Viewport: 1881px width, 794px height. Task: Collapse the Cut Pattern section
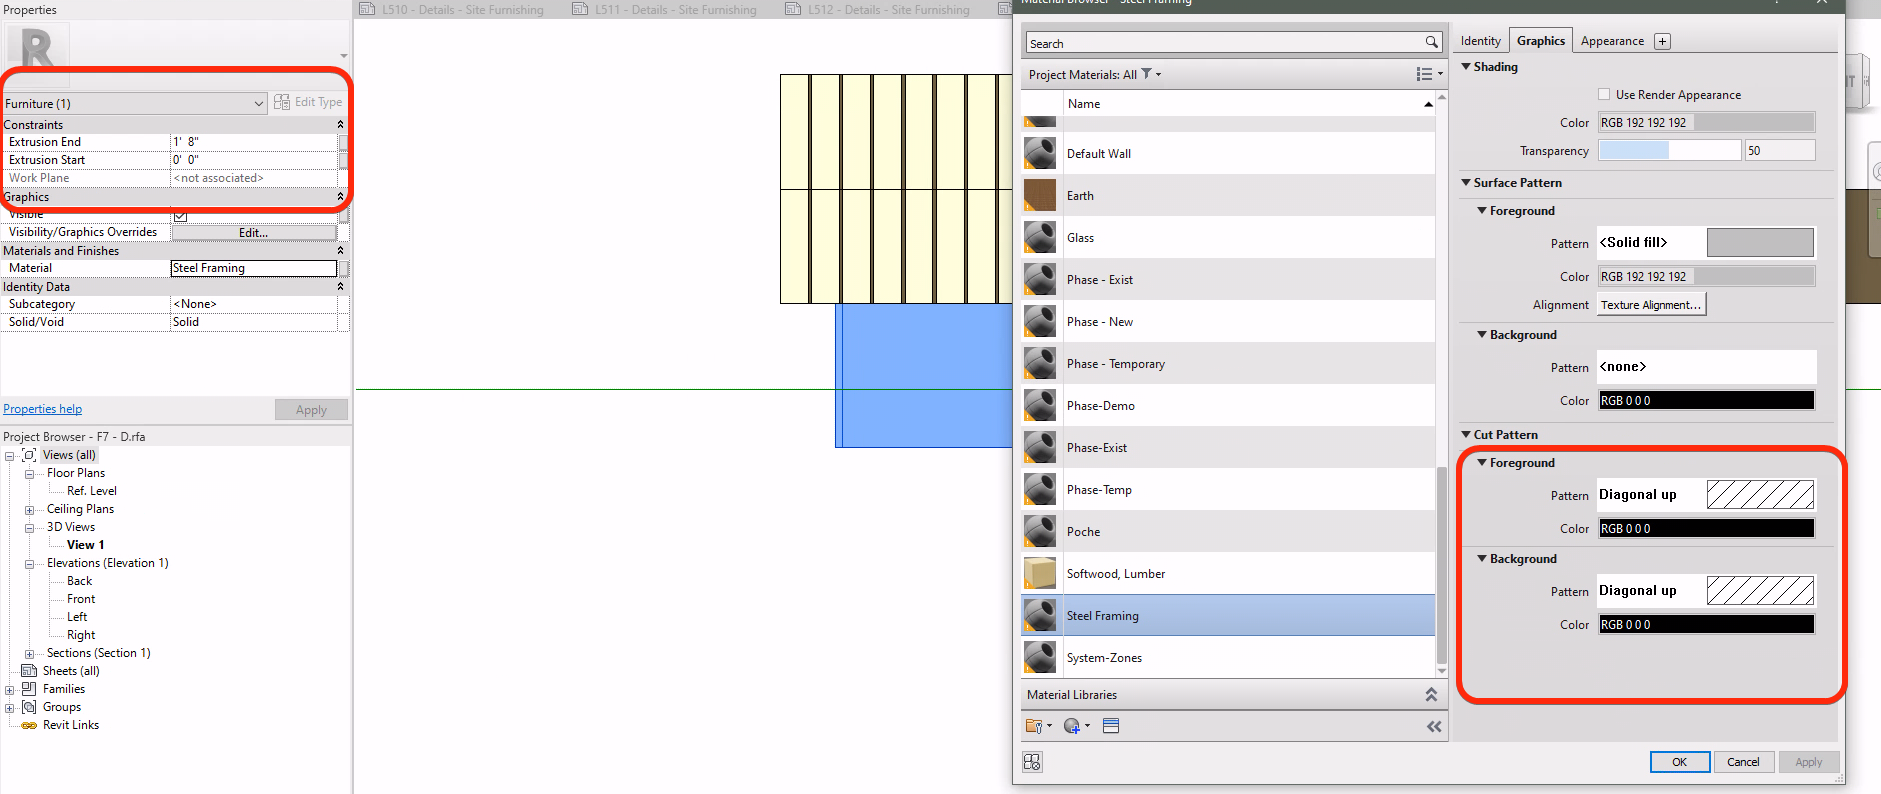pyautogui.click(x=1466, y=435)
